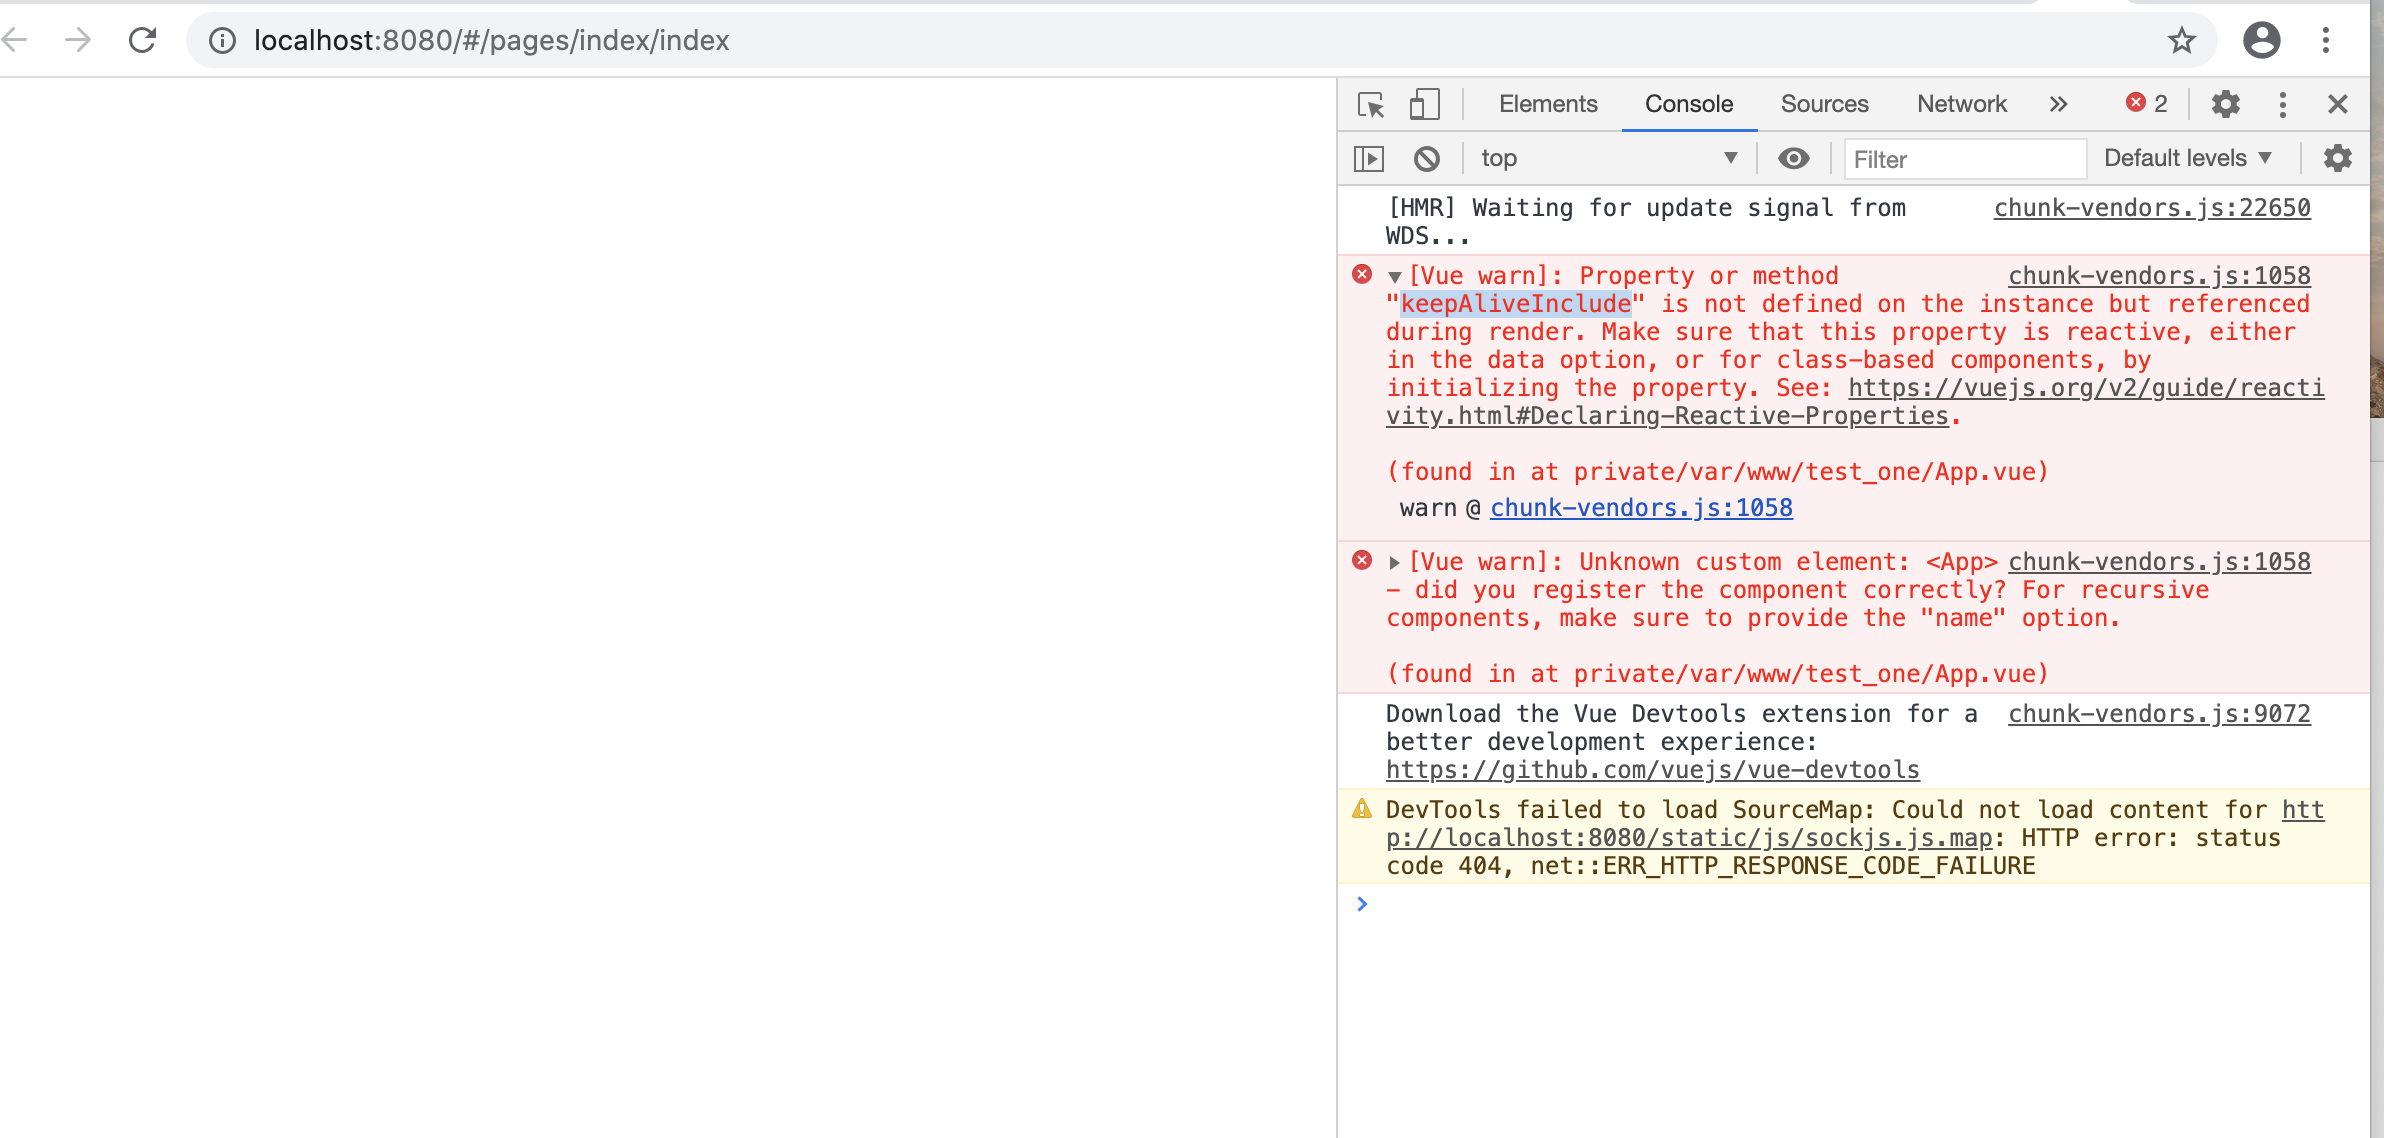Click the first error's red icon
The height and width of the screenshot is (1138, 2384).
tap(1362, 274)
